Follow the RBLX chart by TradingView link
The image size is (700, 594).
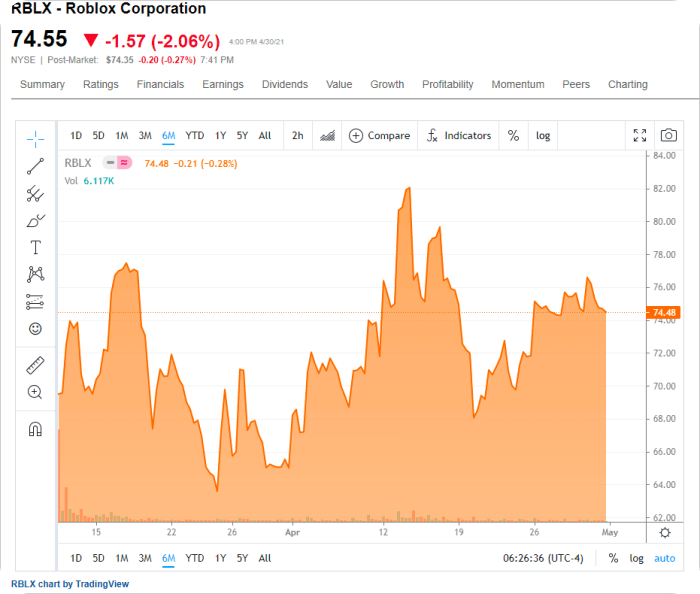(x=70, y=584)
